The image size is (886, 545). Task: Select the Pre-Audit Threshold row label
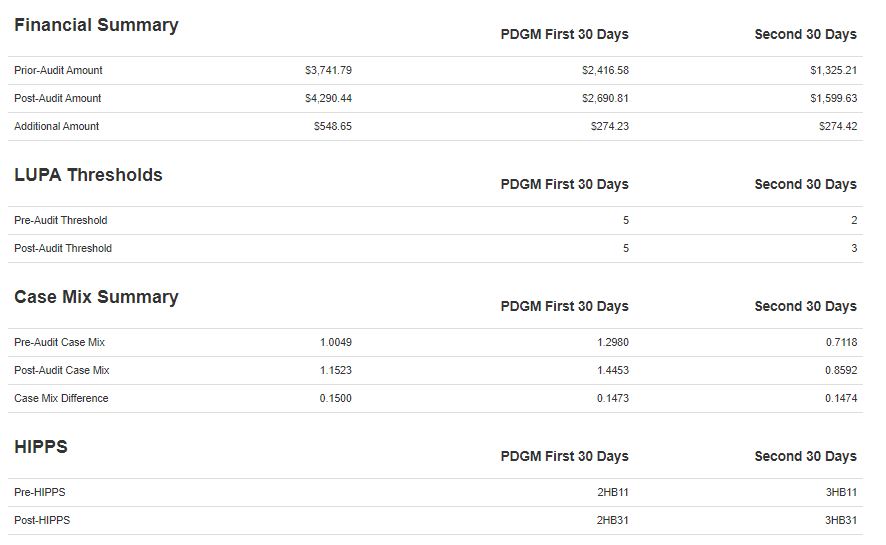[x=61, y=220]
